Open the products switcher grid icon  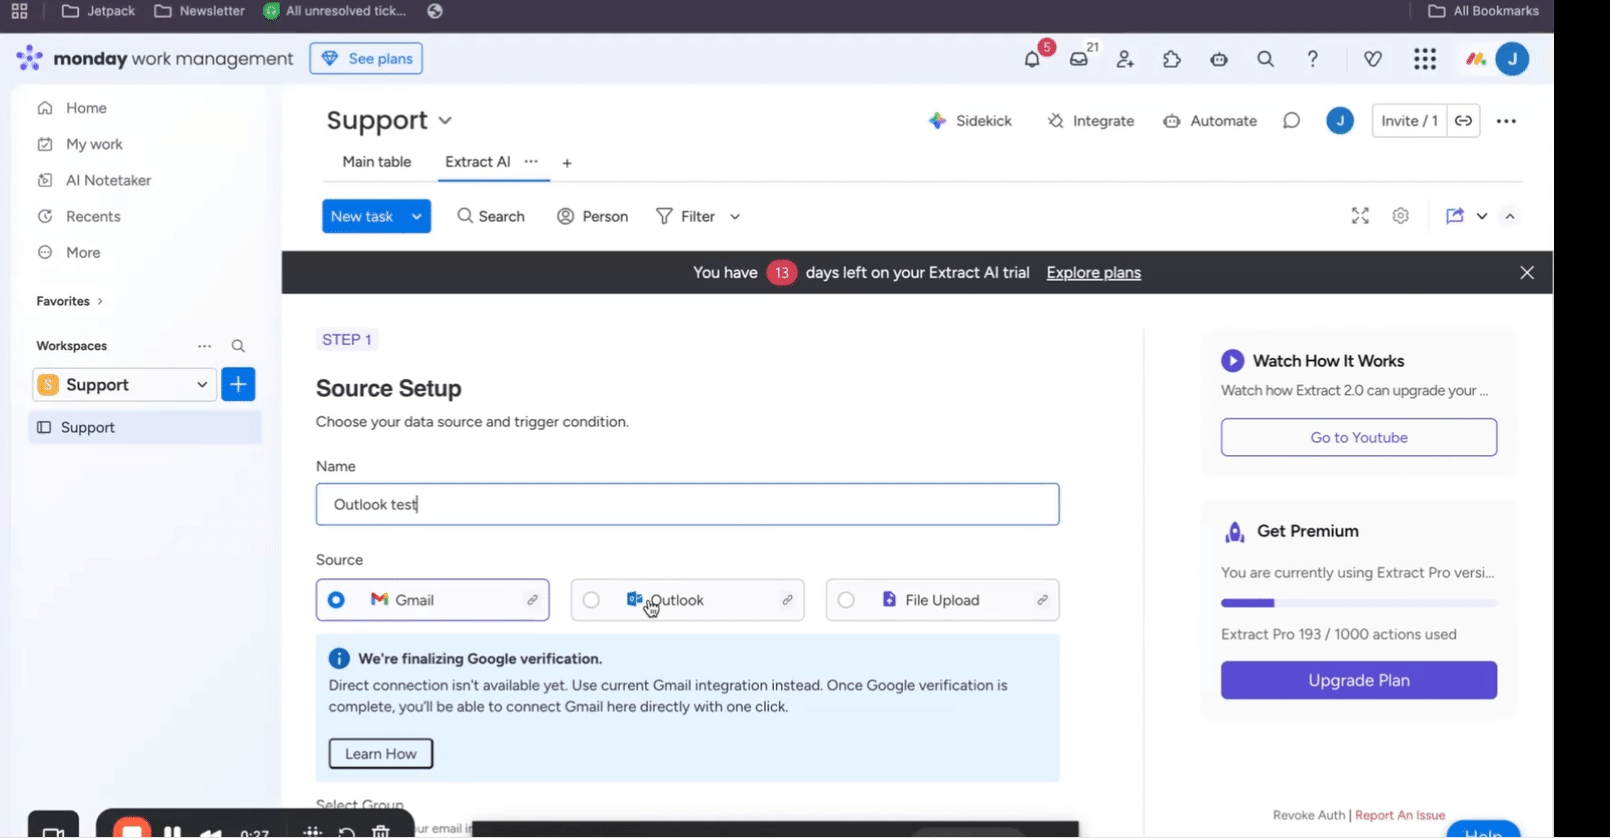[1425, 59]
